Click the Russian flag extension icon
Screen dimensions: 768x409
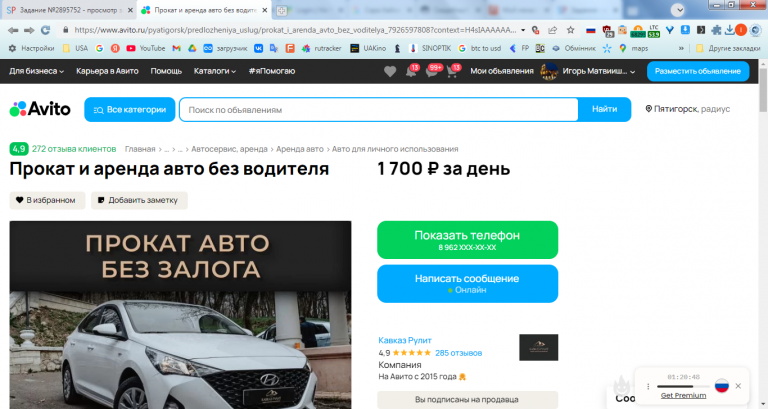[591, 30]
